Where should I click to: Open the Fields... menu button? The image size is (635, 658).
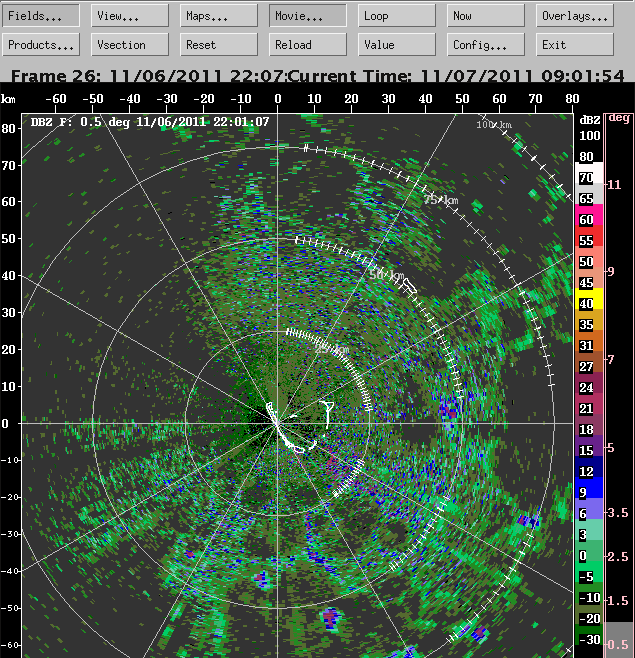pos(41,16)
